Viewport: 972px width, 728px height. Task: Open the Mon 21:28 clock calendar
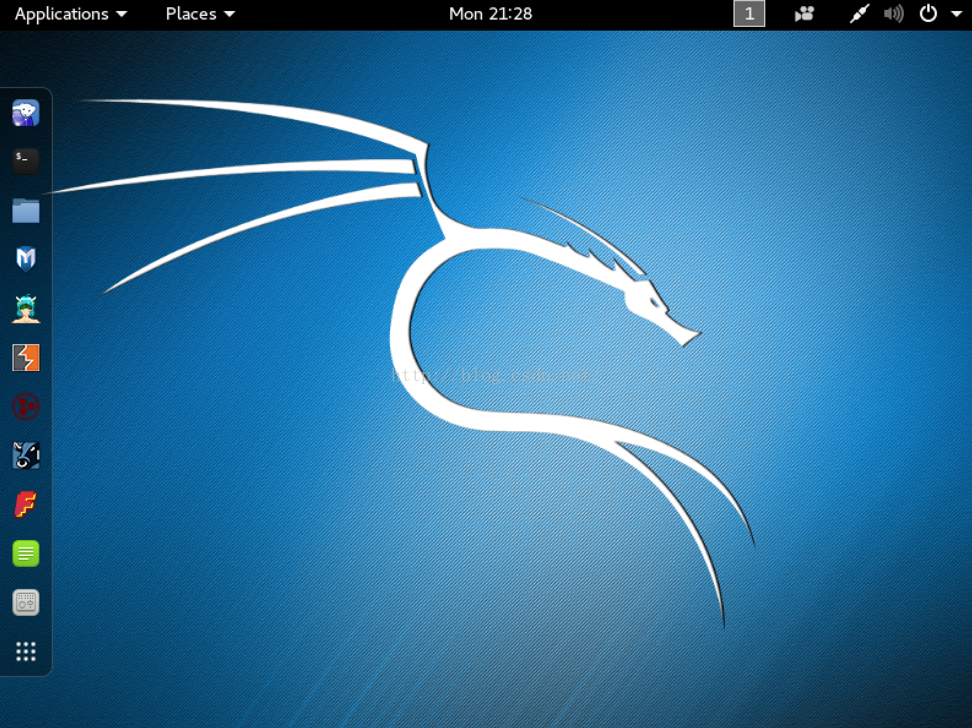point(490,14)
